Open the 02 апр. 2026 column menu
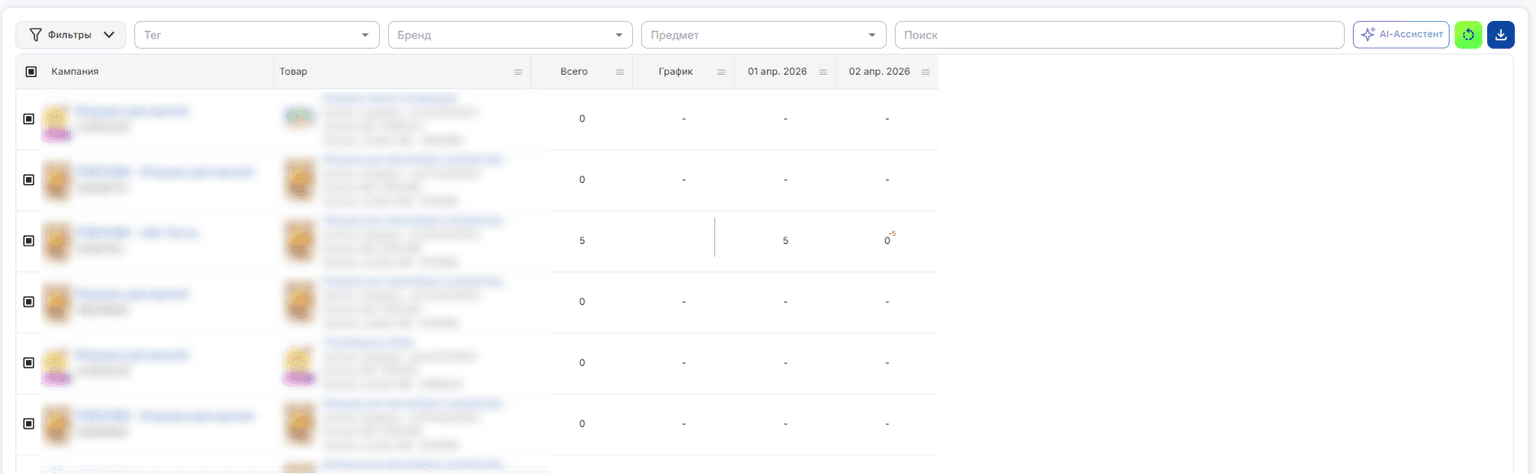 click(925, 72)
